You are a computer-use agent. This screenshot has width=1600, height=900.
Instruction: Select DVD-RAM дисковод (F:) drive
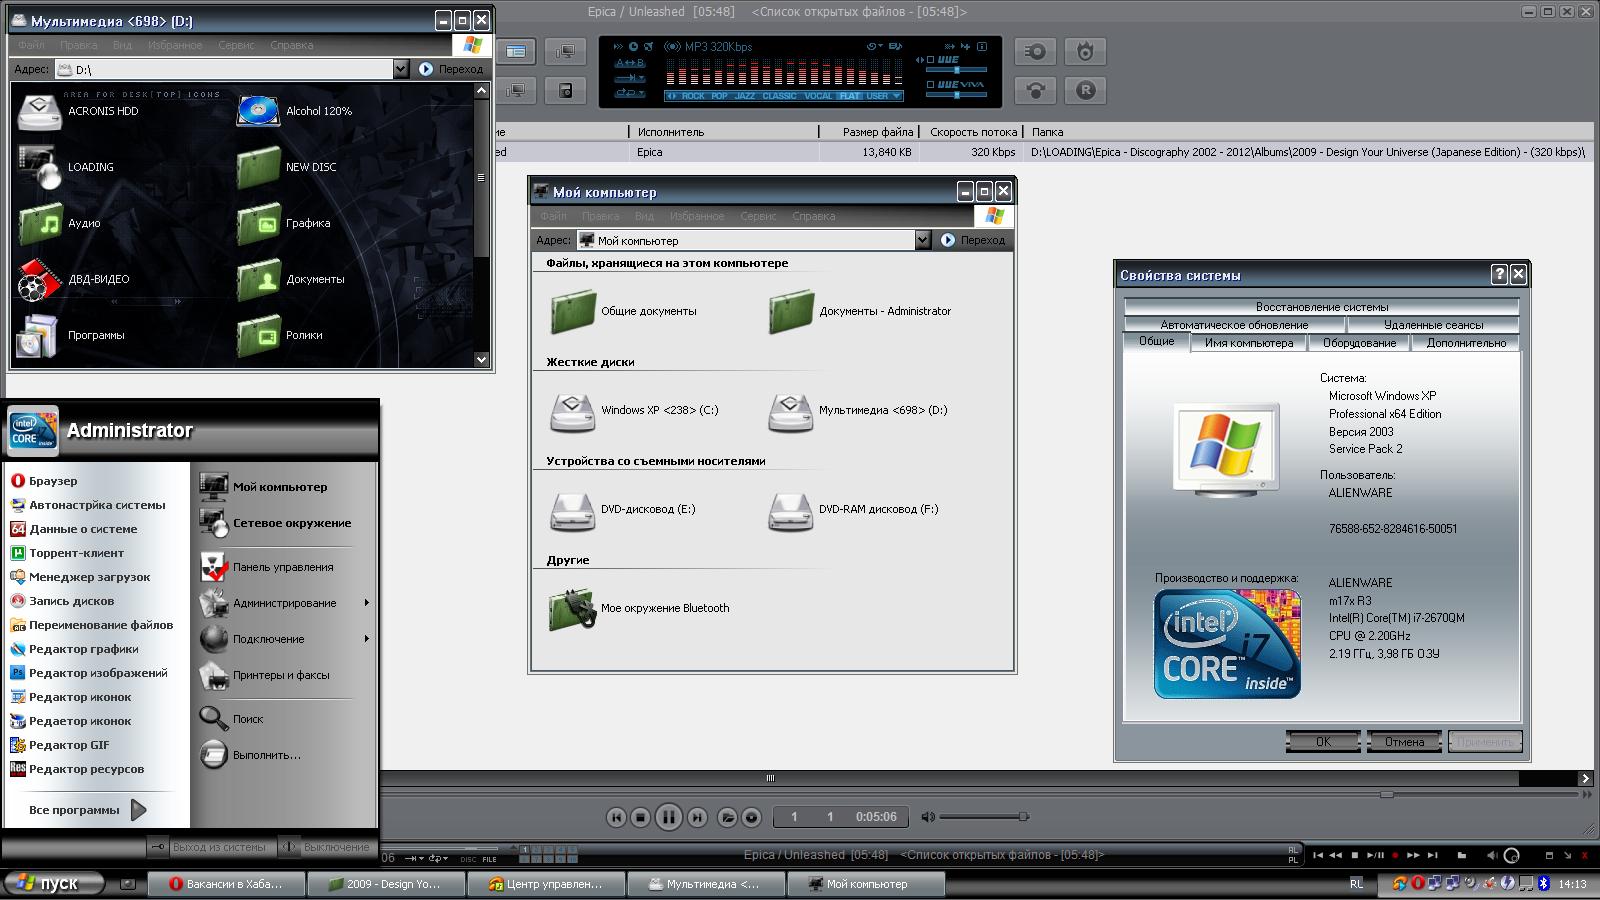(791, 510)
